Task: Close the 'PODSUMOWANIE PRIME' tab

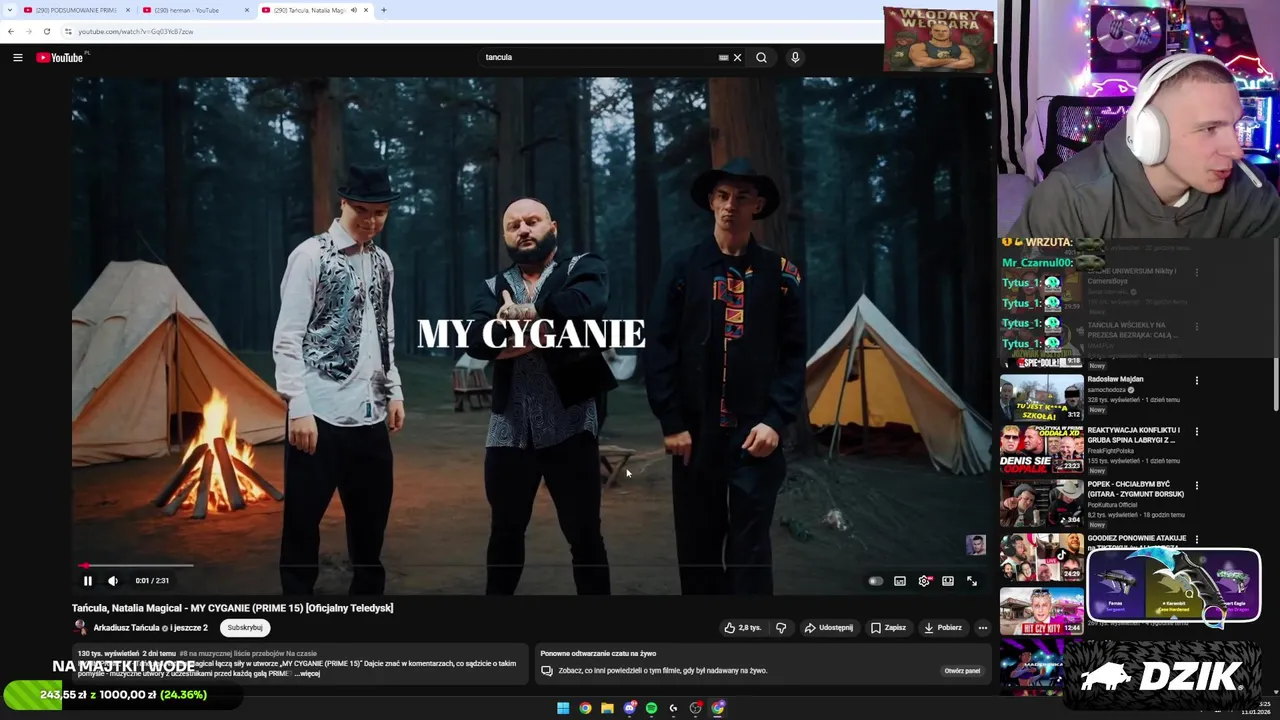Action: 128,10
